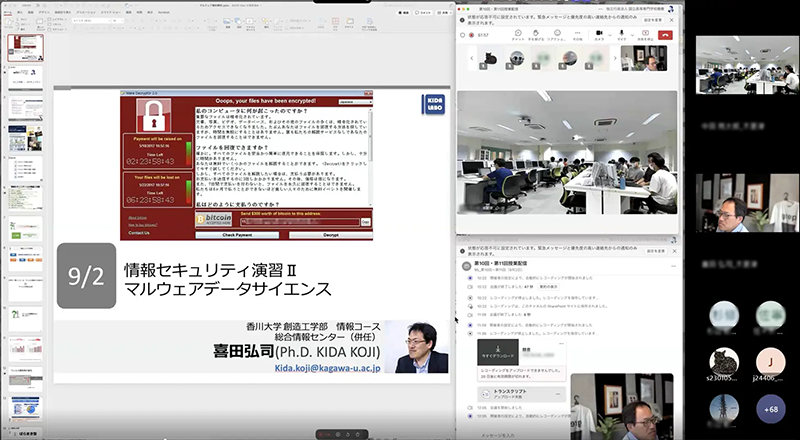The height and width of the screenshot is (440, 800).
Task: Select presenter video tile in participant strip
Action: tap(644, 58)
